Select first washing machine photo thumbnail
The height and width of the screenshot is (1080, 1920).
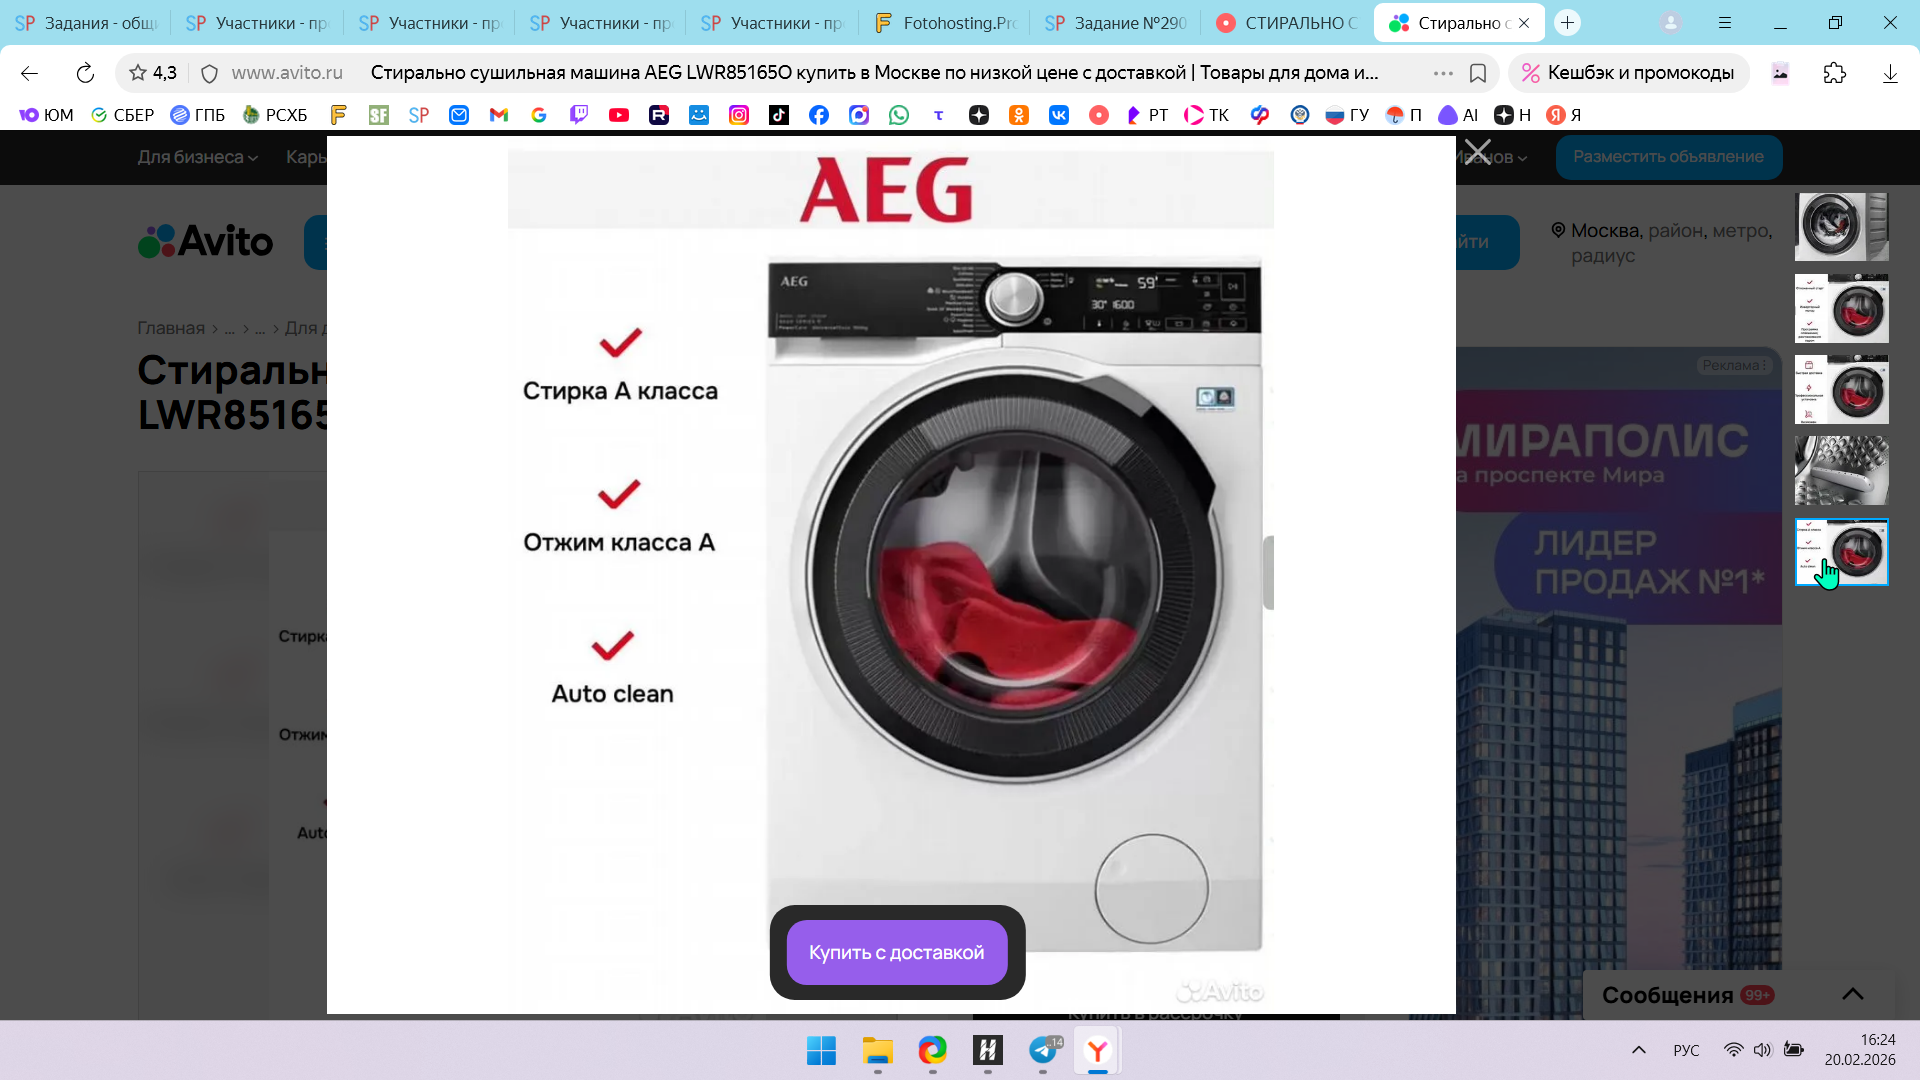(x=1841, y=227)
